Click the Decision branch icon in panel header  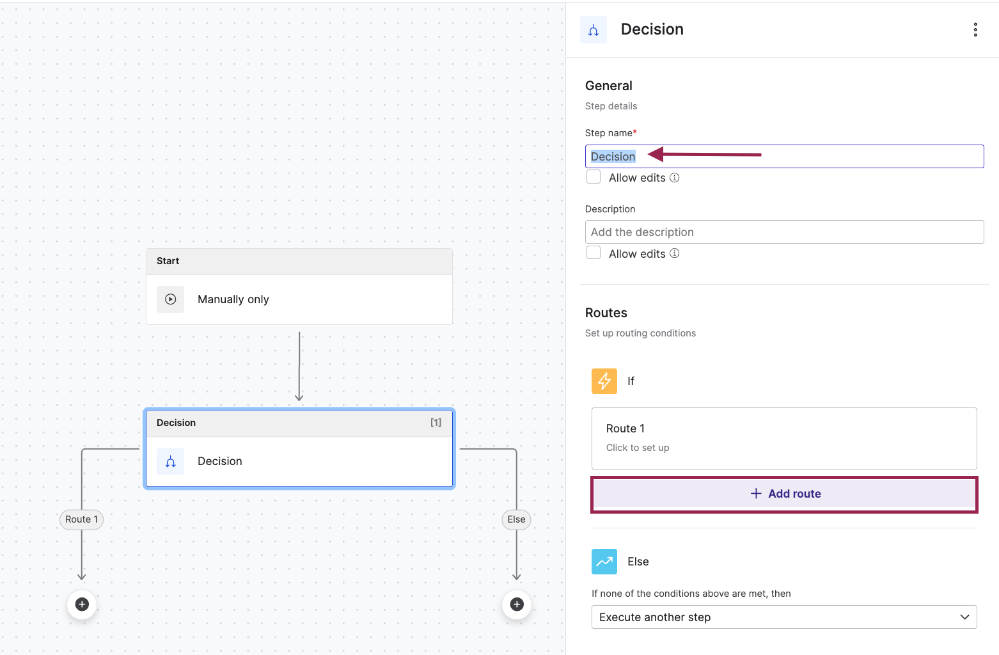pos(593,30)
